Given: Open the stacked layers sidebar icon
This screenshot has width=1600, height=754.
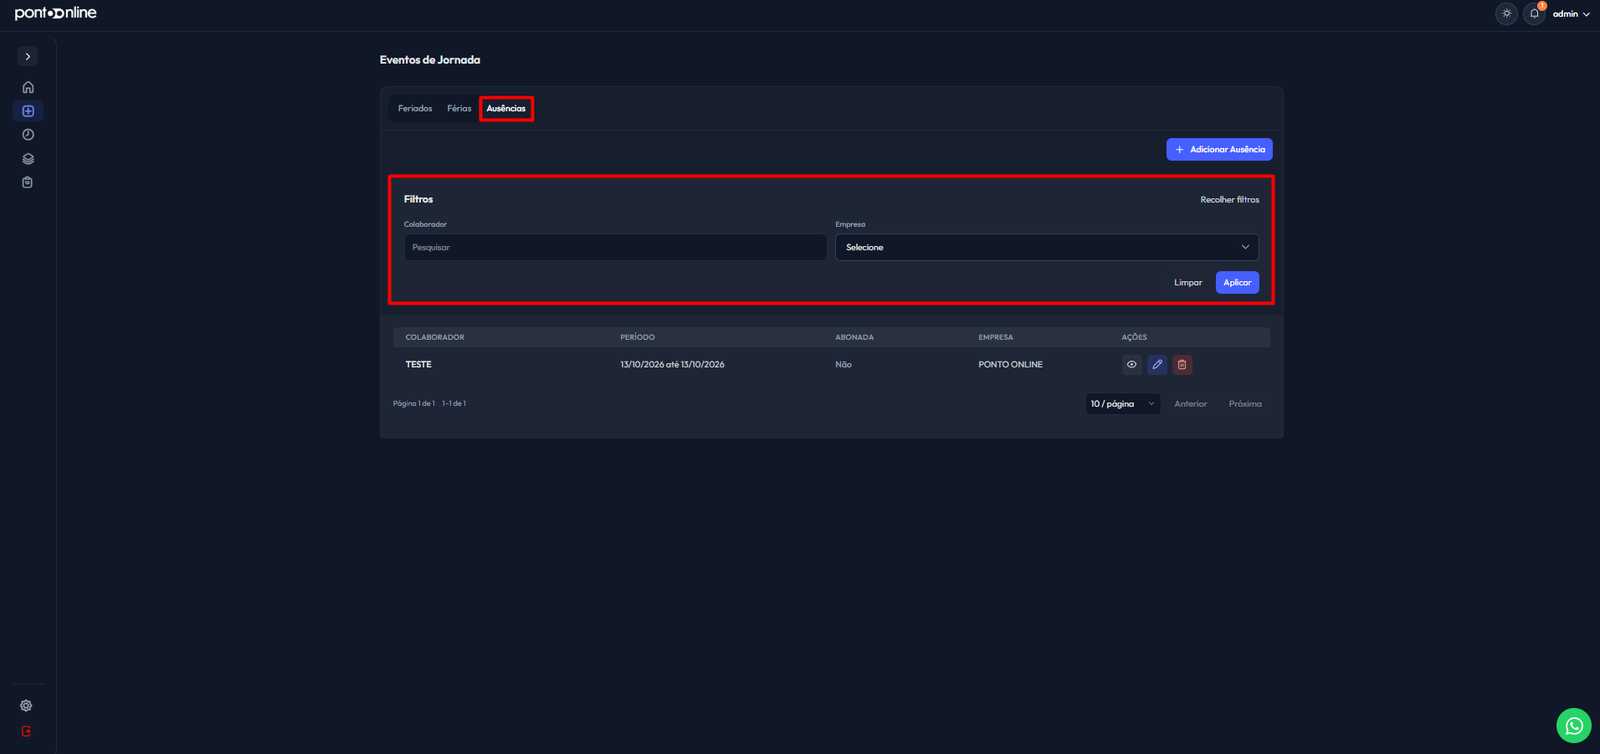Looking at the screenshot, I should [28, 159].
